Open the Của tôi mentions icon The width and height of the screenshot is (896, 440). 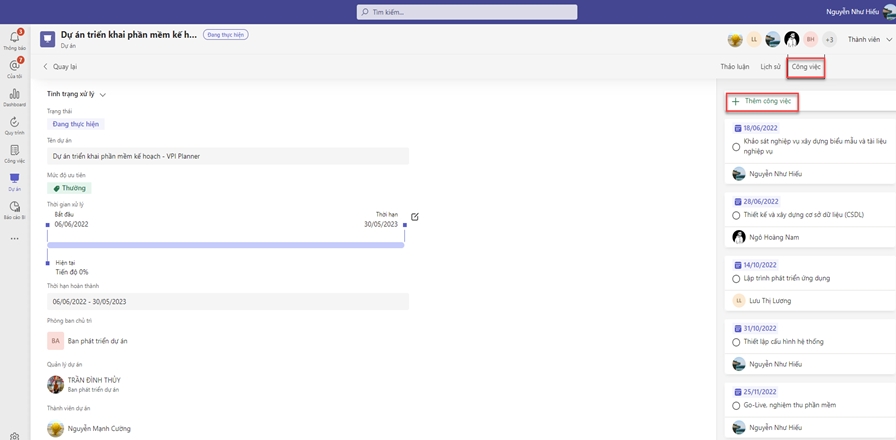point(14,67)
